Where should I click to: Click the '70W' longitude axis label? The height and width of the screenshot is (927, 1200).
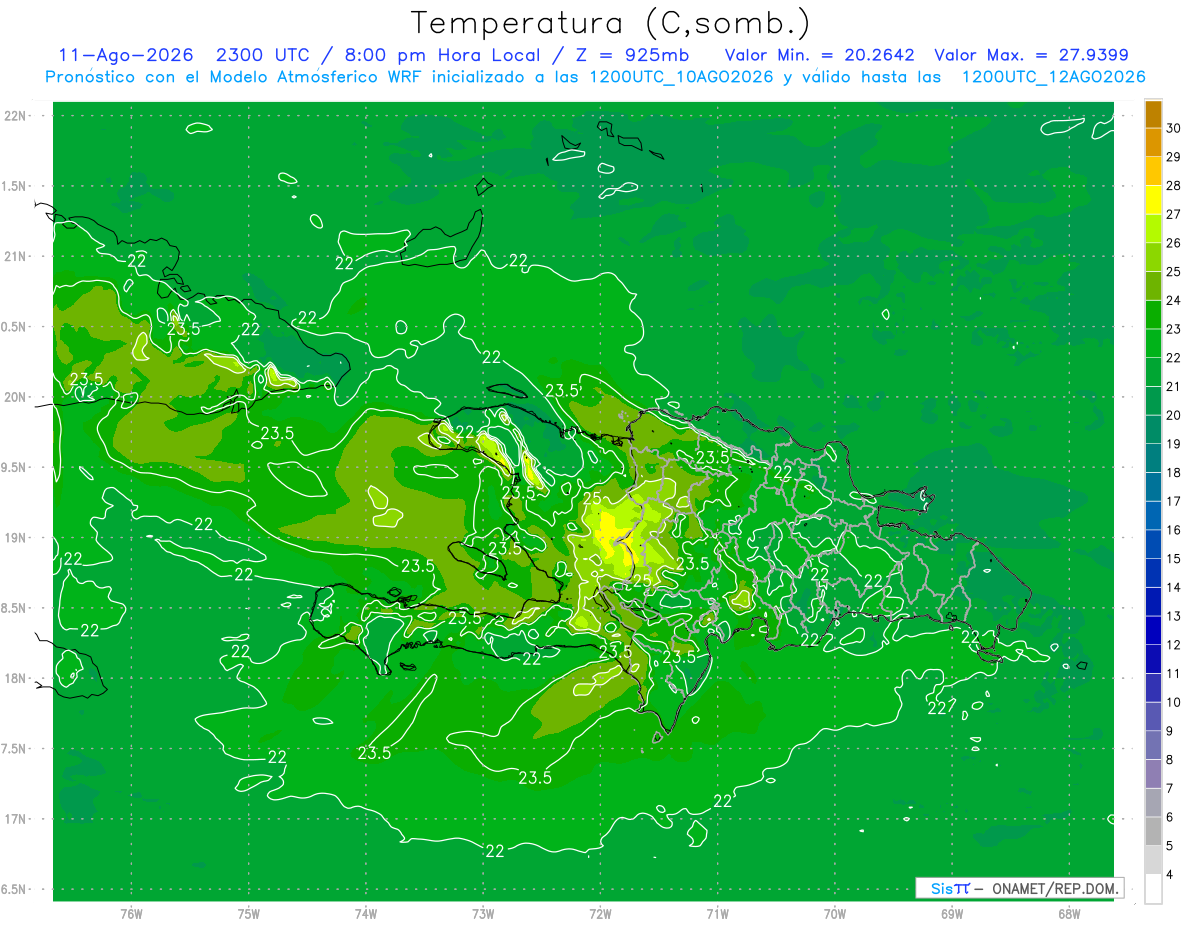click(835, 914)
